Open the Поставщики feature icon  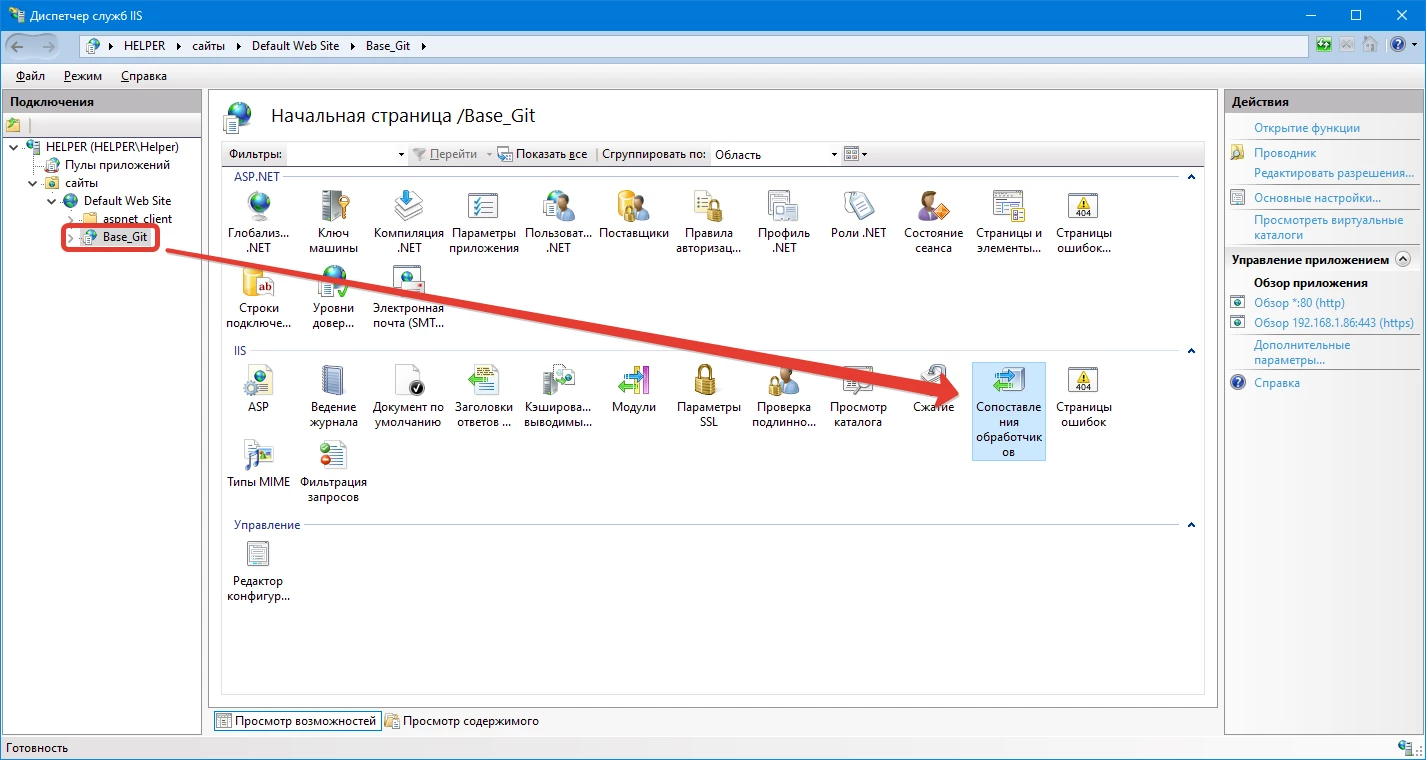click(634, 214)
